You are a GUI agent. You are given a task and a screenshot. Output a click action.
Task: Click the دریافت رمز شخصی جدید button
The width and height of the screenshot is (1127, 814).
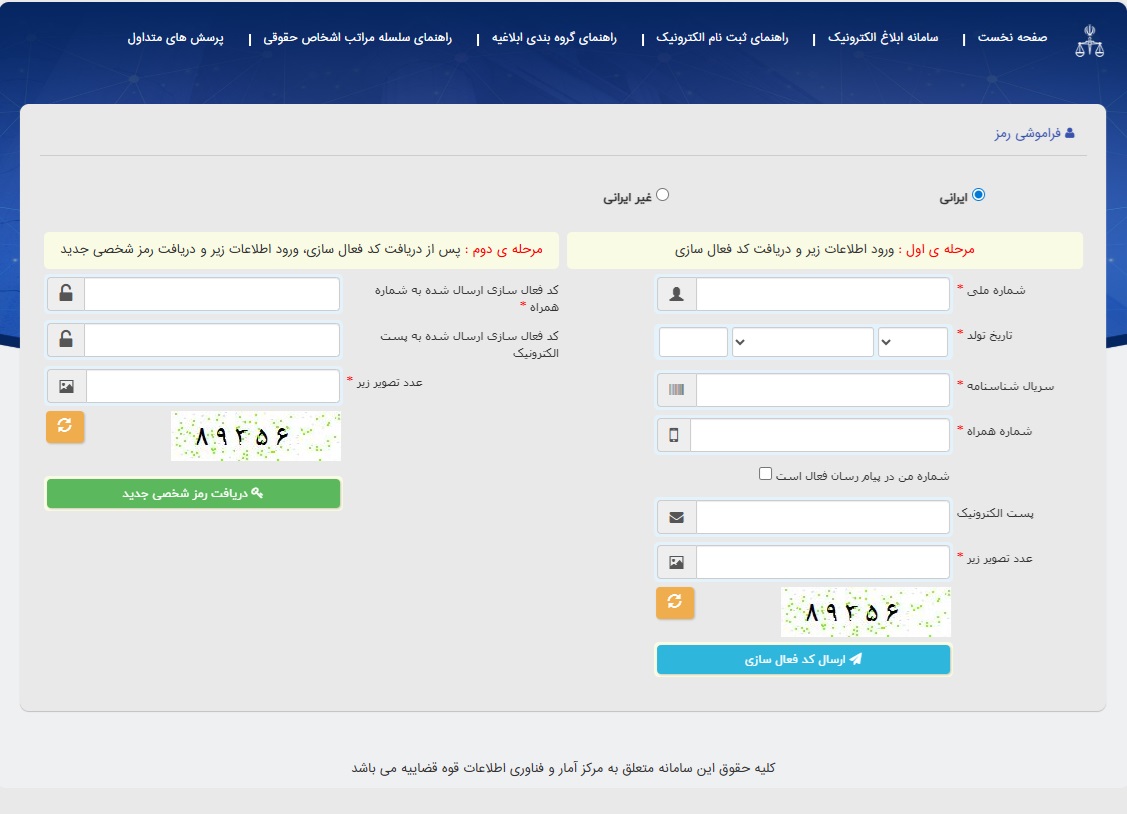(193, 494)
